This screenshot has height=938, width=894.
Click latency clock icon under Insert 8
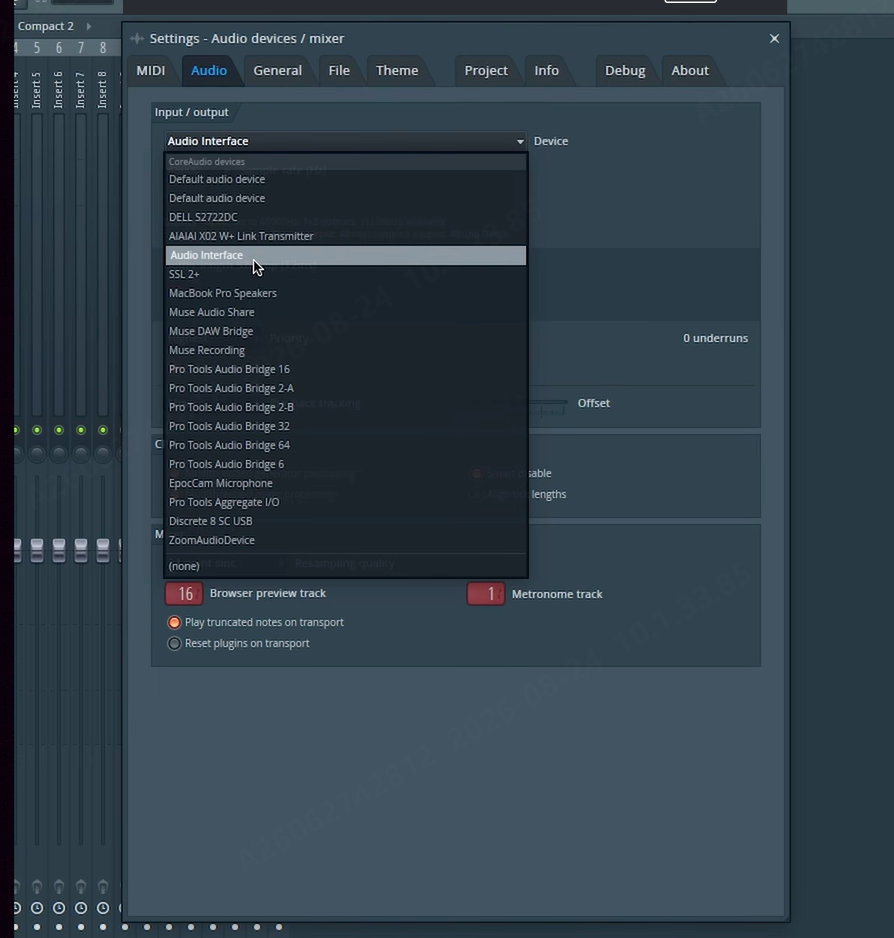[x=103, y=908]
